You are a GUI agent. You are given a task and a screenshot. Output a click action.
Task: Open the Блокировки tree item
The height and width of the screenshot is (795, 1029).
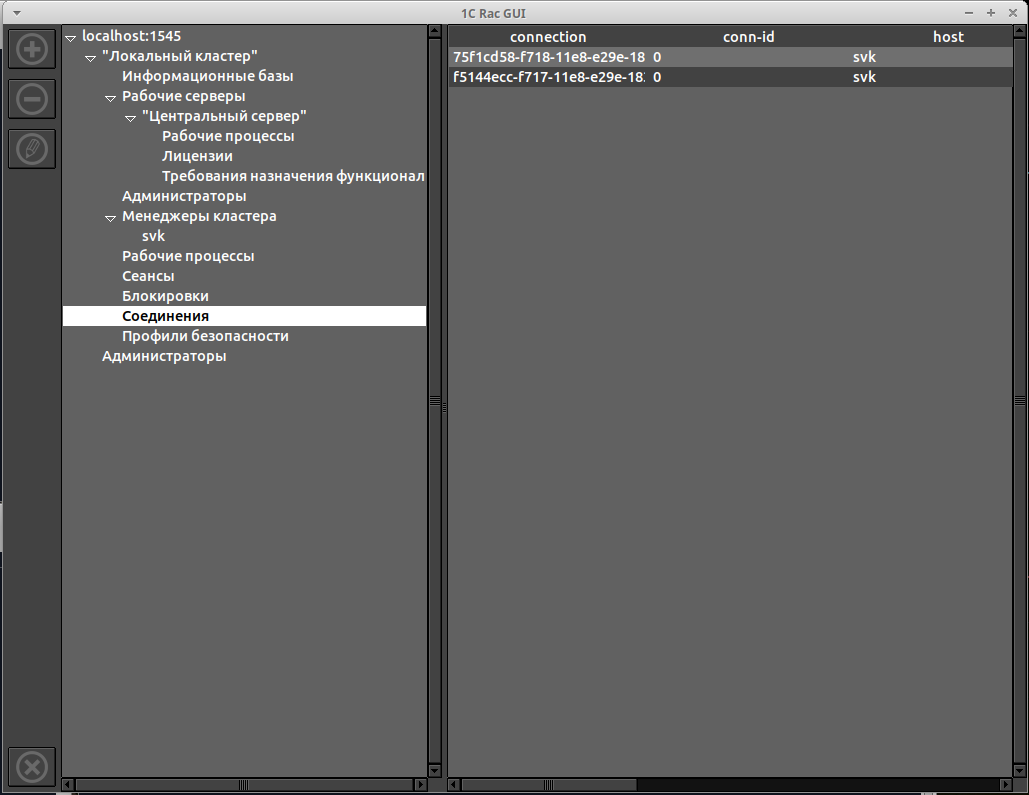tap(165, 296)
